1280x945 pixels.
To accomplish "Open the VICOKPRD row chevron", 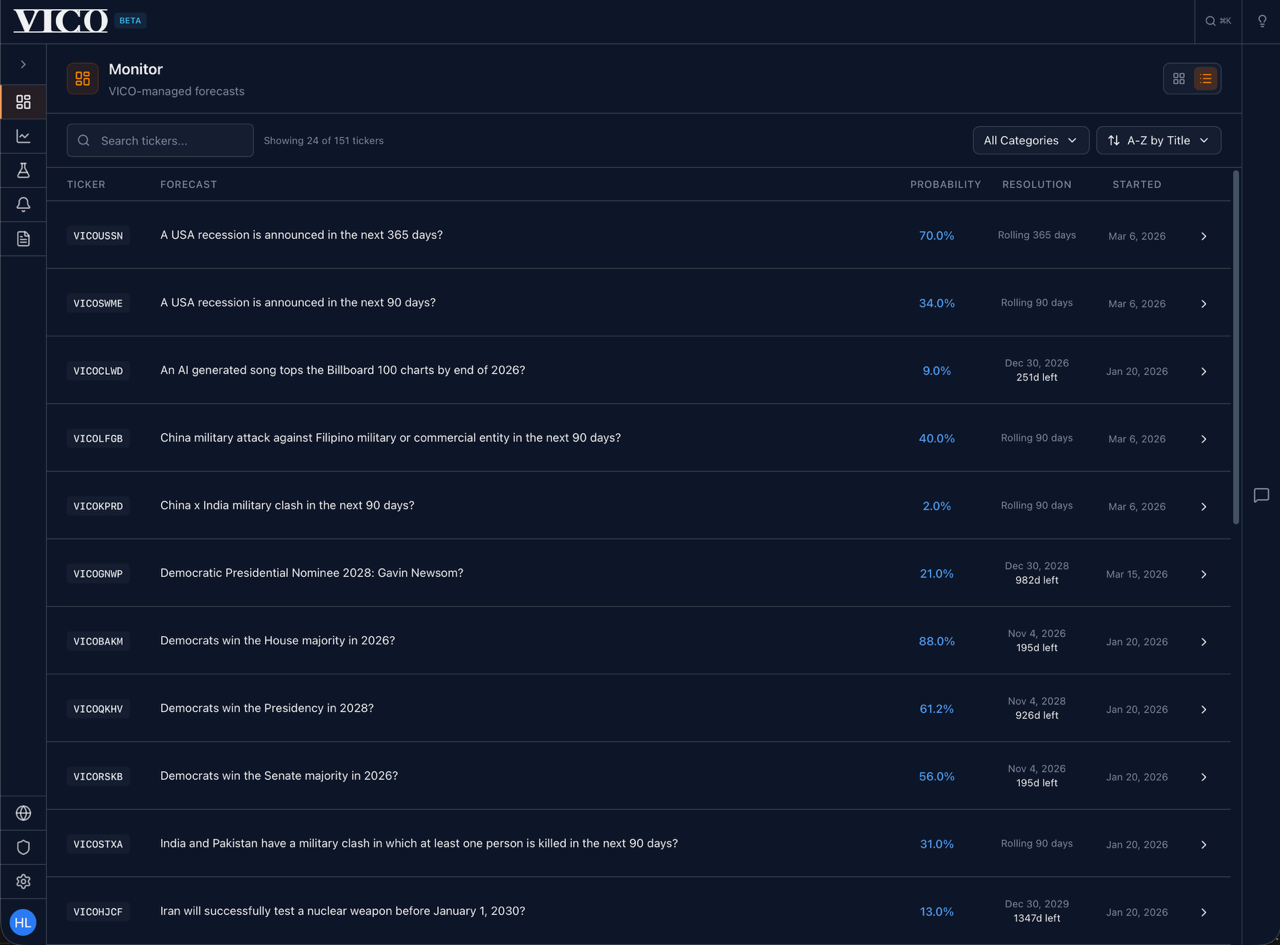I will [x=1203, y=506].
